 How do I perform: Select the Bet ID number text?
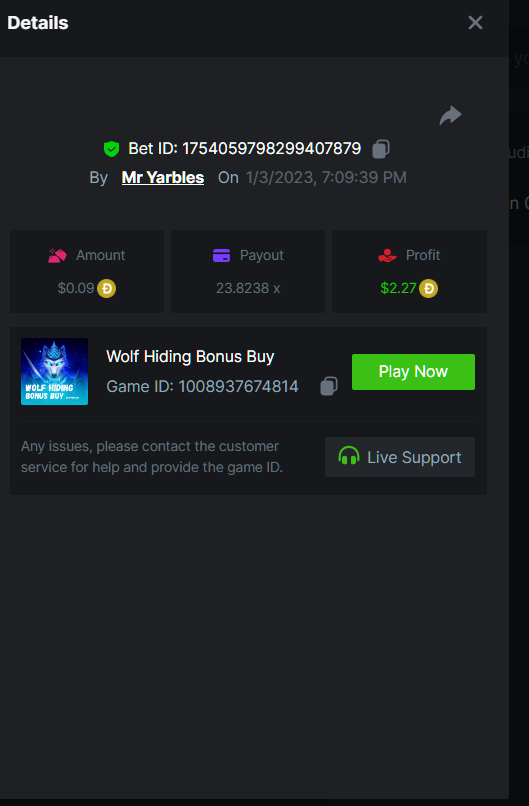coord(271,149)
